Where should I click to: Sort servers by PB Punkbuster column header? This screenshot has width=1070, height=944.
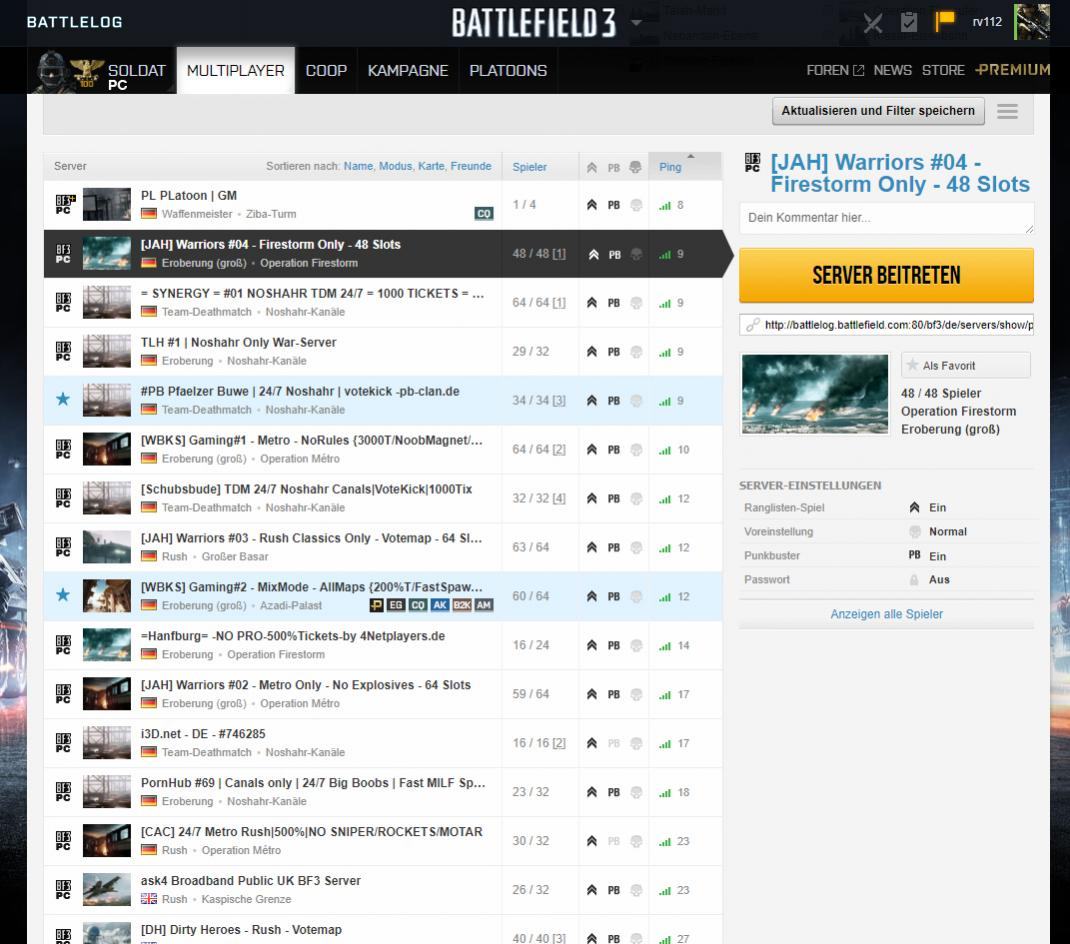pos(613,167)
